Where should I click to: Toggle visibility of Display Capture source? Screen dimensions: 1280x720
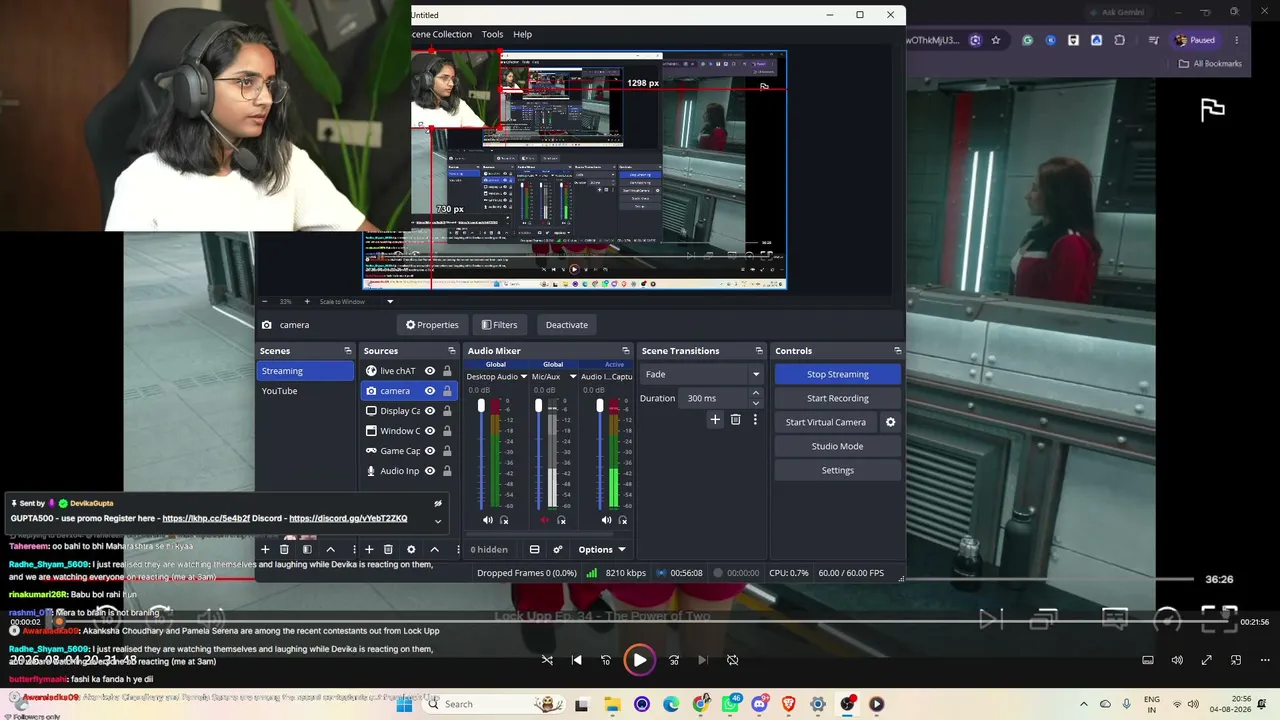click(430, 411)
